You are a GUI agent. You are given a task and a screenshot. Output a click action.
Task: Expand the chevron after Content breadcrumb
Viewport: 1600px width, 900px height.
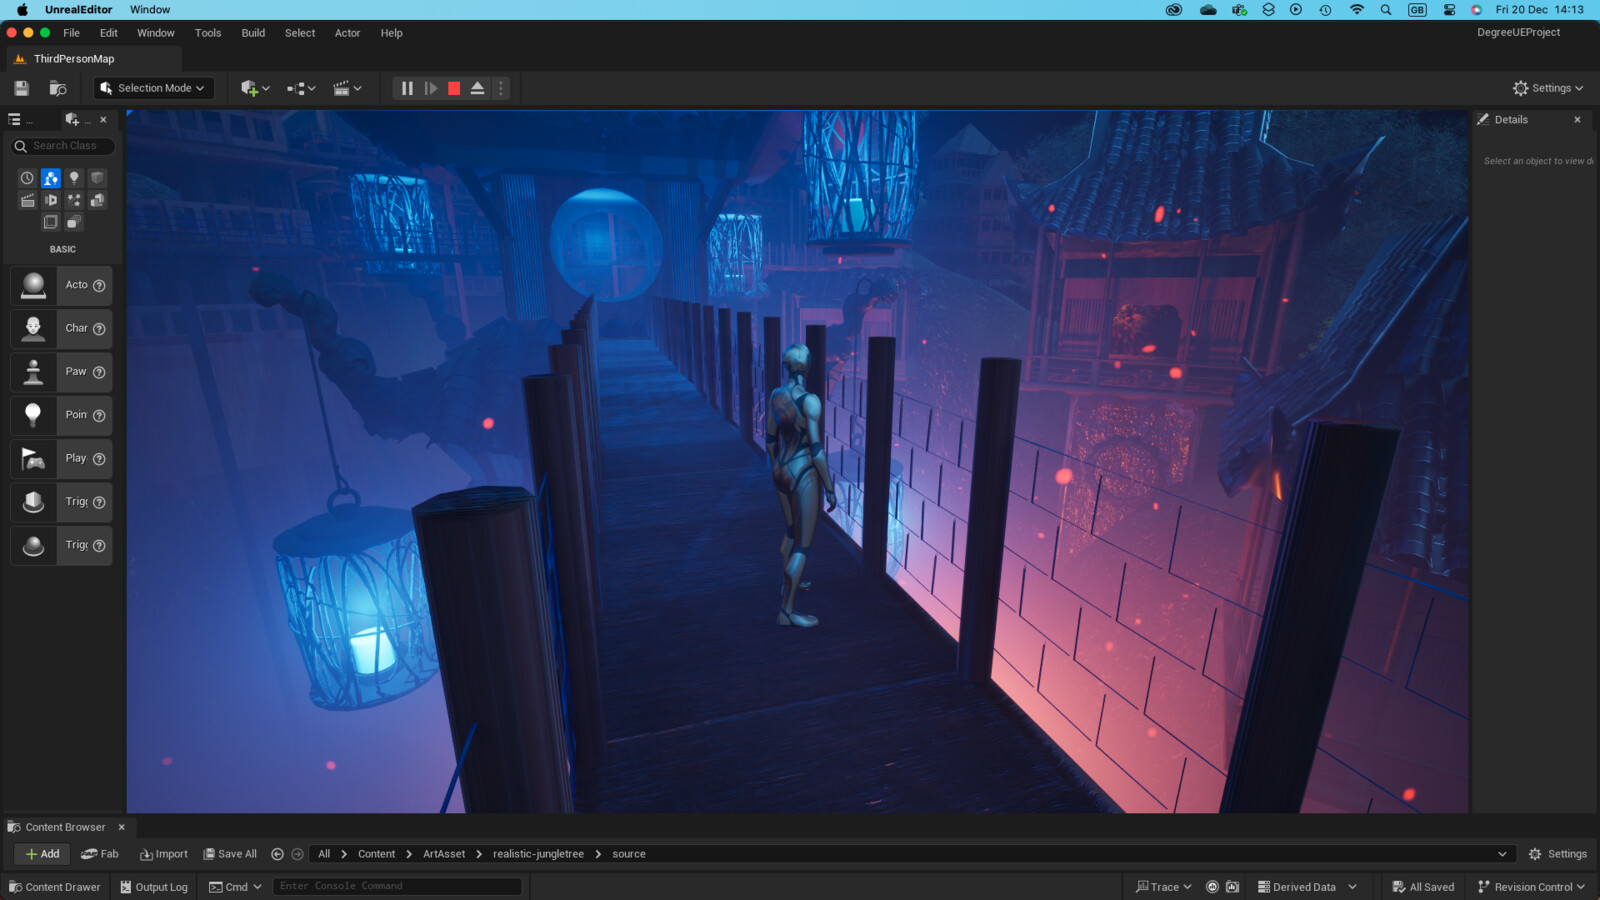click(x=409, y=854)
